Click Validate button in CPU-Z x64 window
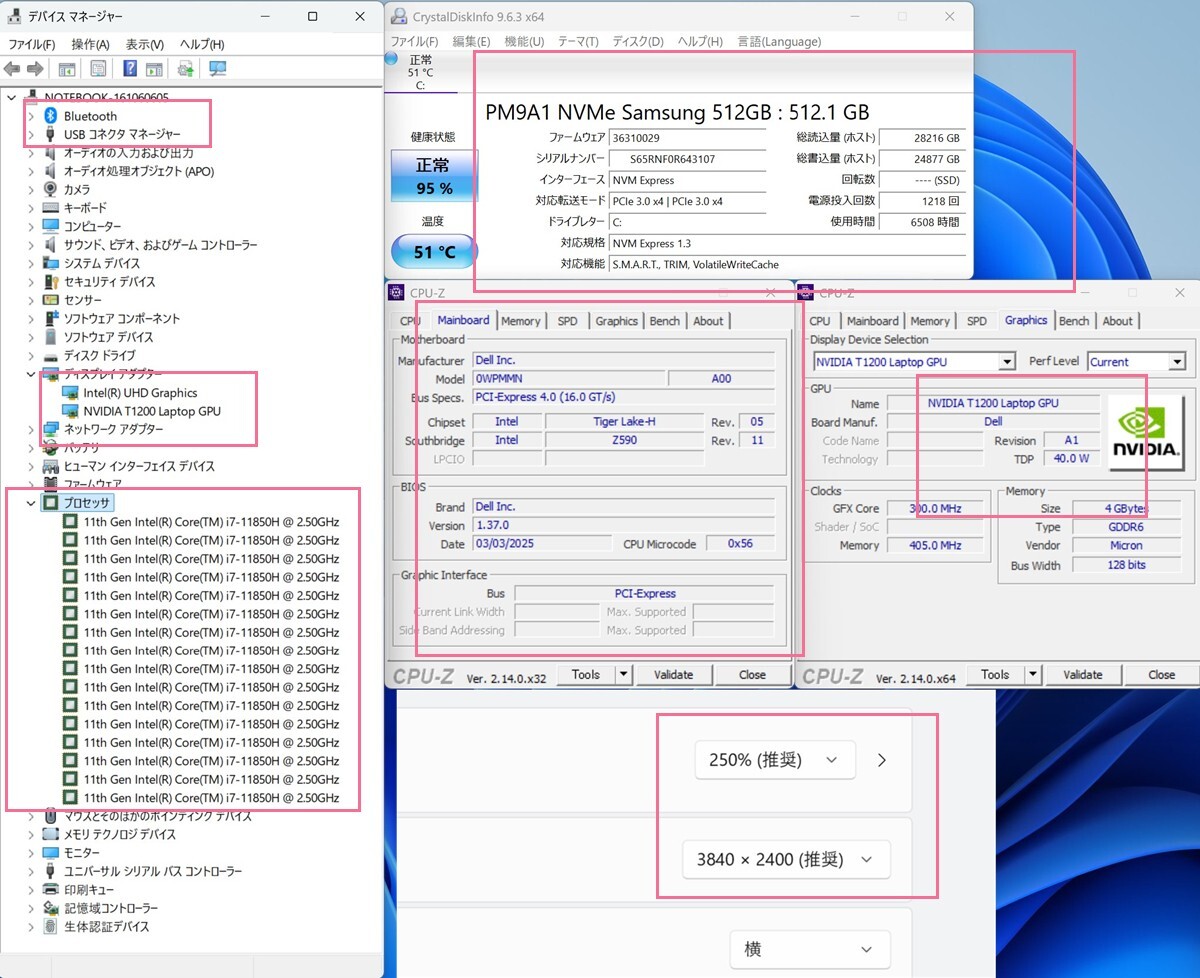Image resolution: width=1200 pixels, height=978 pixels. click(1082, 675)
